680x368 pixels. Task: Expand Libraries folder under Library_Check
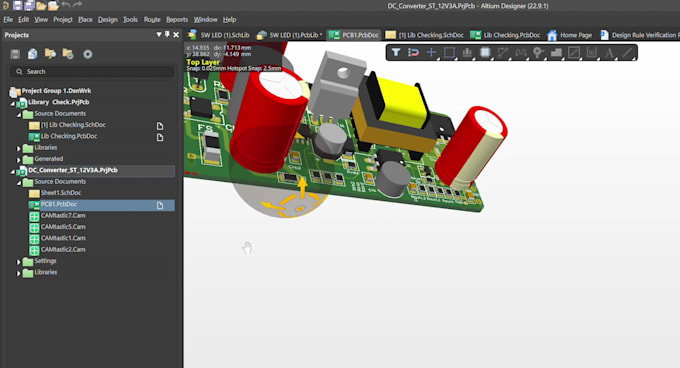(19, 148)
